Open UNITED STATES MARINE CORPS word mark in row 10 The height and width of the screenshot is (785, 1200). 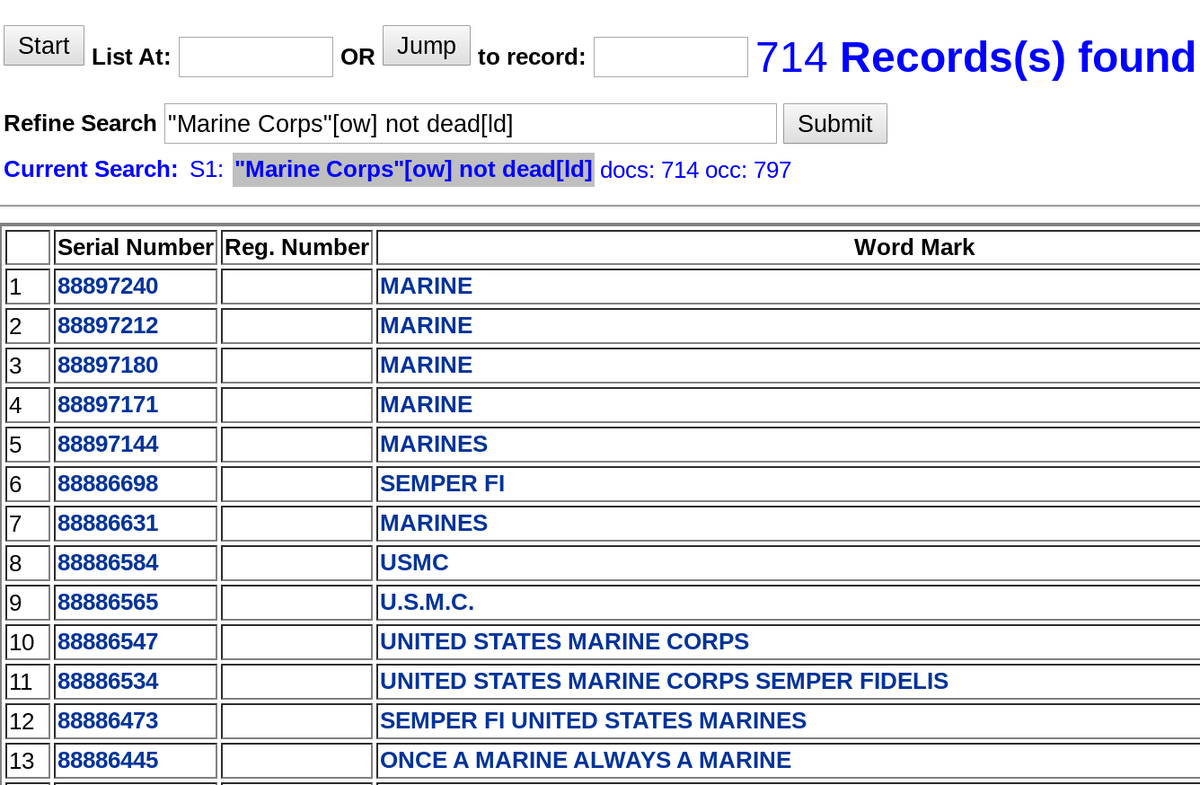coord(564,642)
